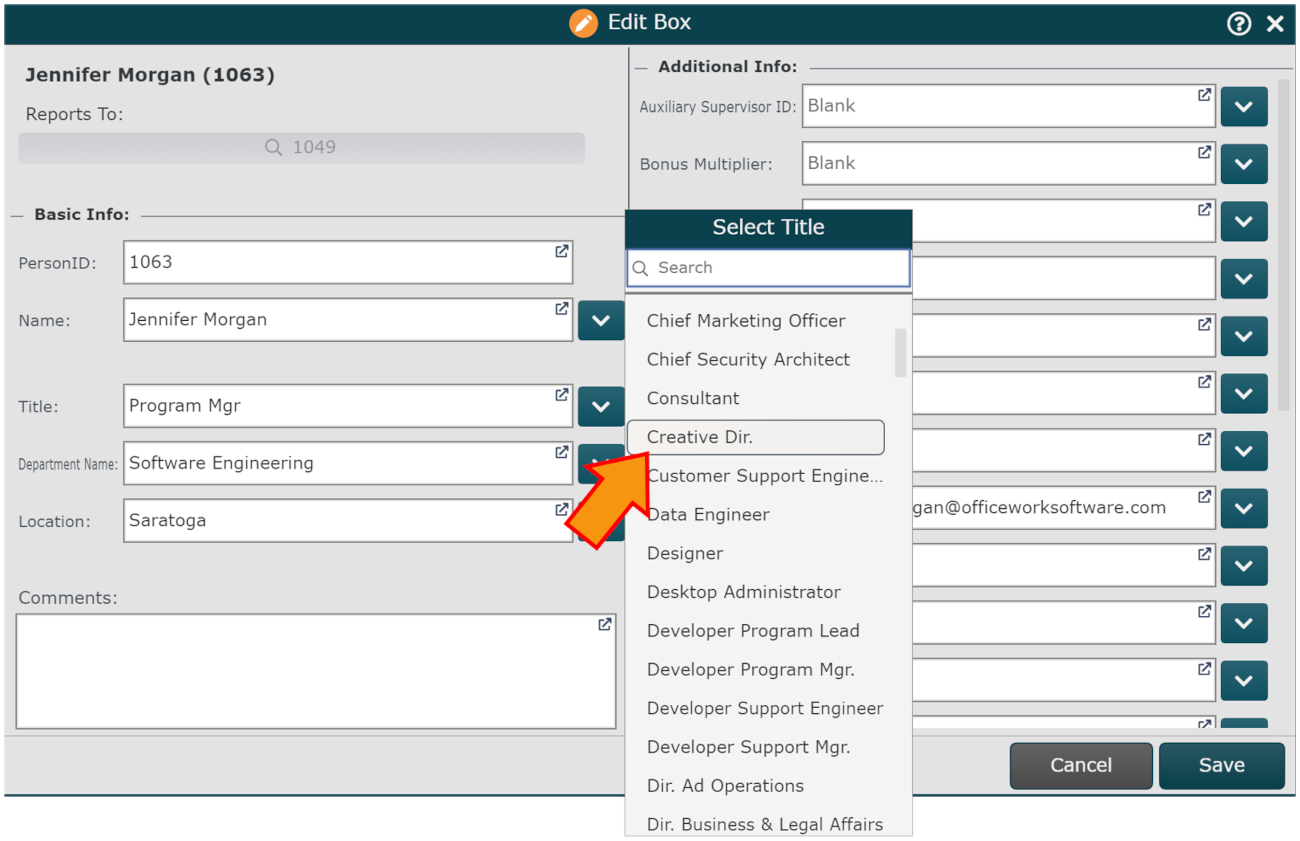
Task: Click the Location field showing Saratoga
Action: click(348, 521)
